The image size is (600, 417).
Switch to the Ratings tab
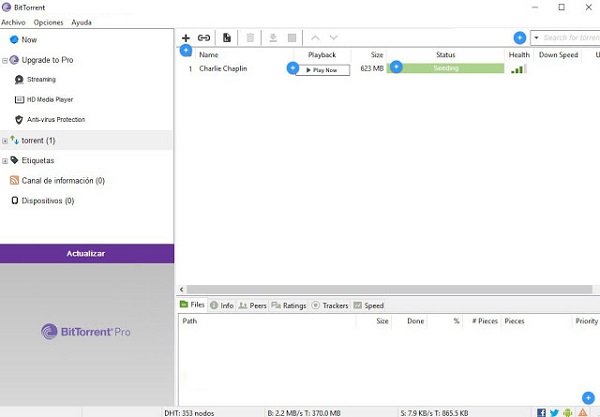pyautogui.click(x=289, y=305)
